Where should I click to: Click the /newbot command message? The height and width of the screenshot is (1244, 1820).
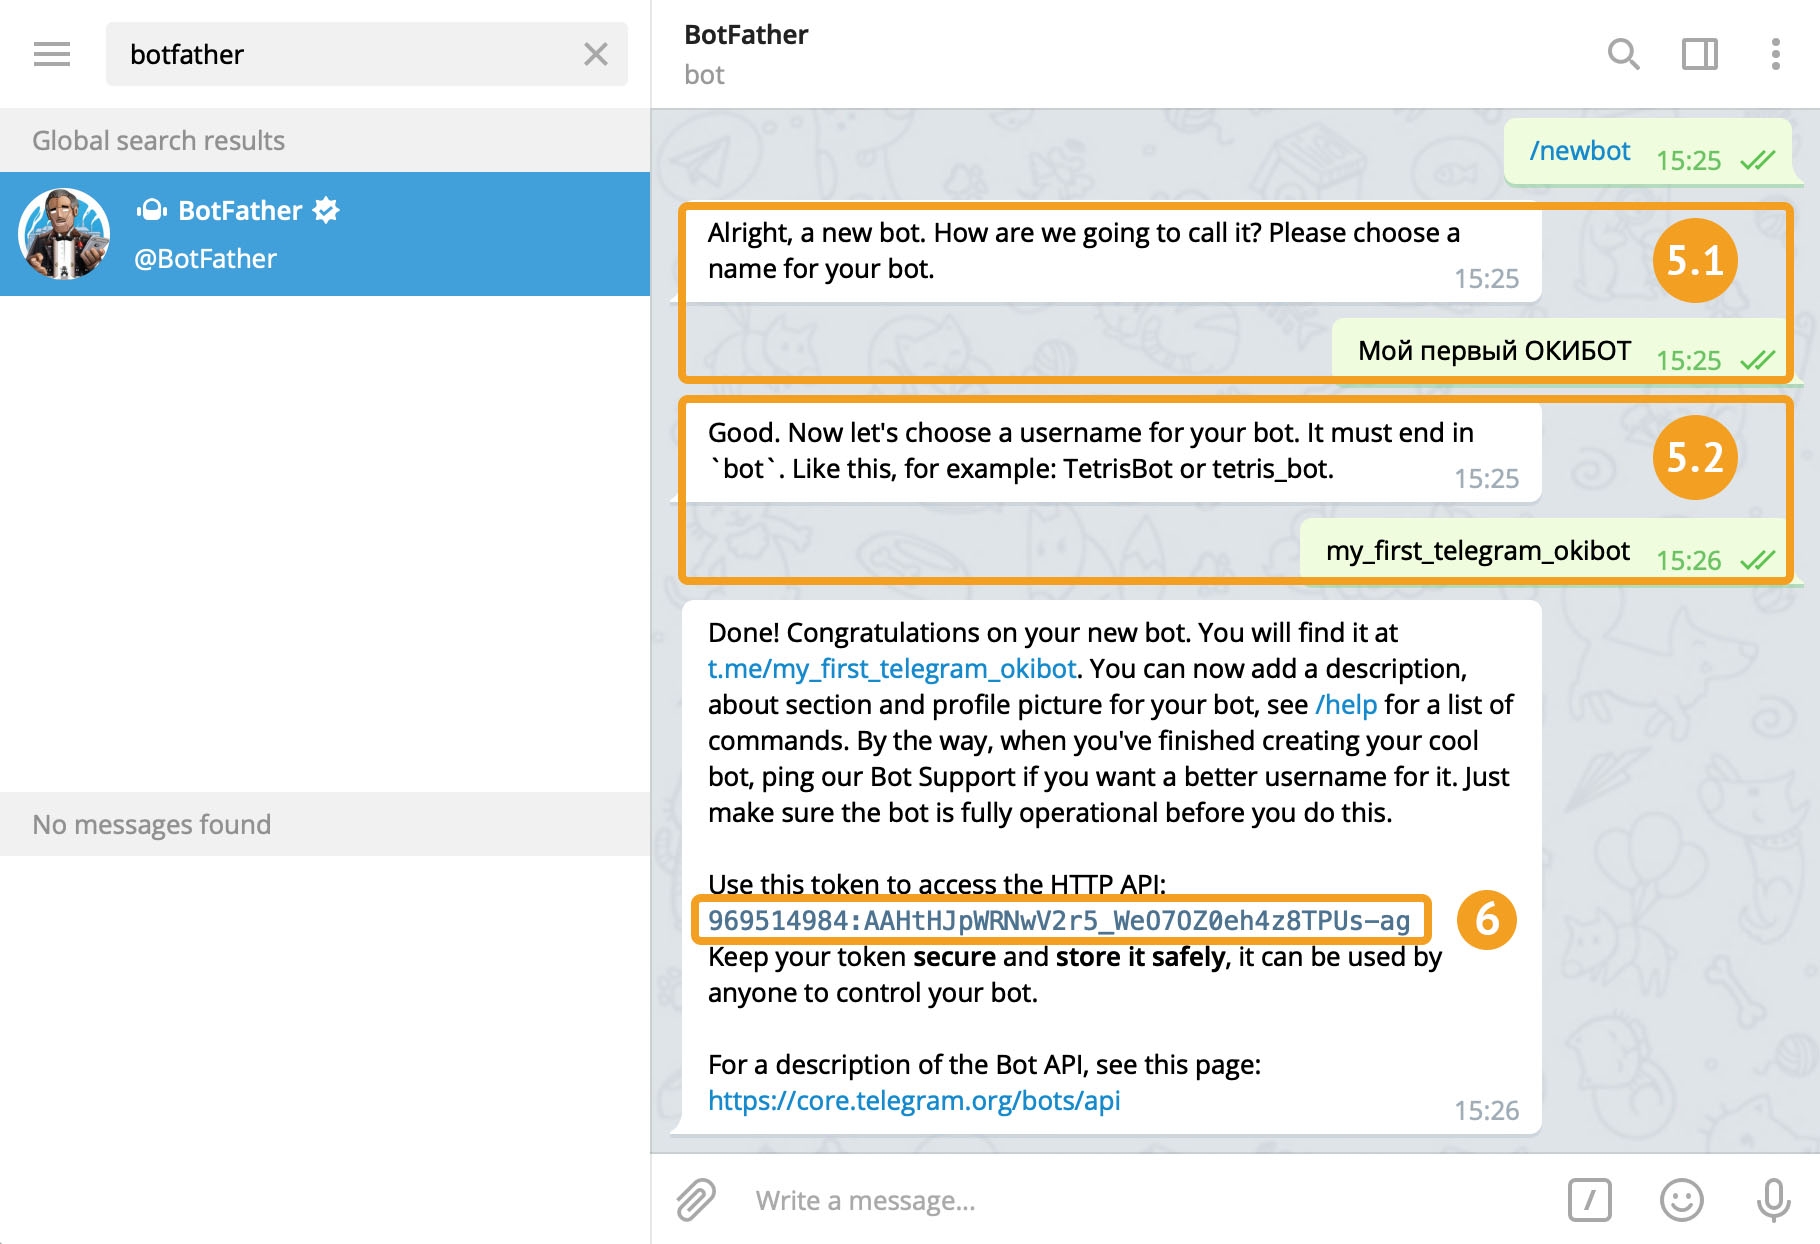(1579, 151)
